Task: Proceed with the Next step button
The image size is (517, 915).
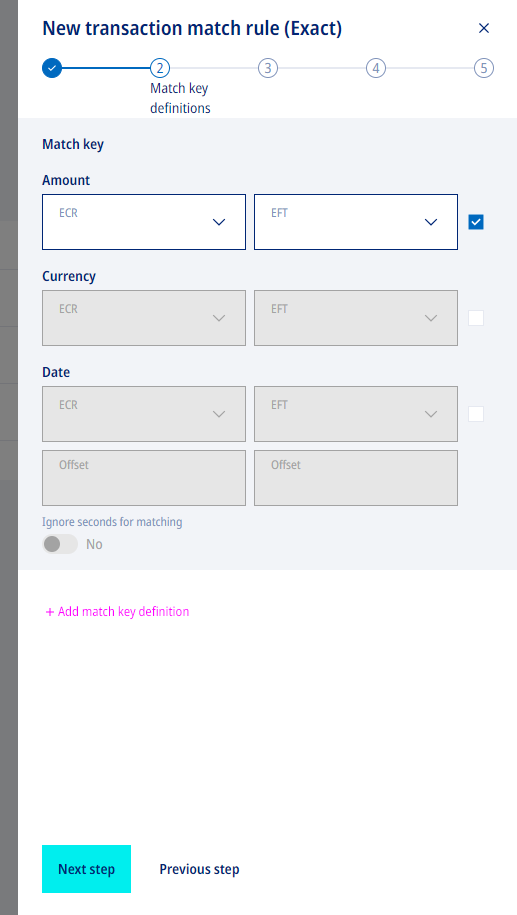Action: [x=86, y=869]
